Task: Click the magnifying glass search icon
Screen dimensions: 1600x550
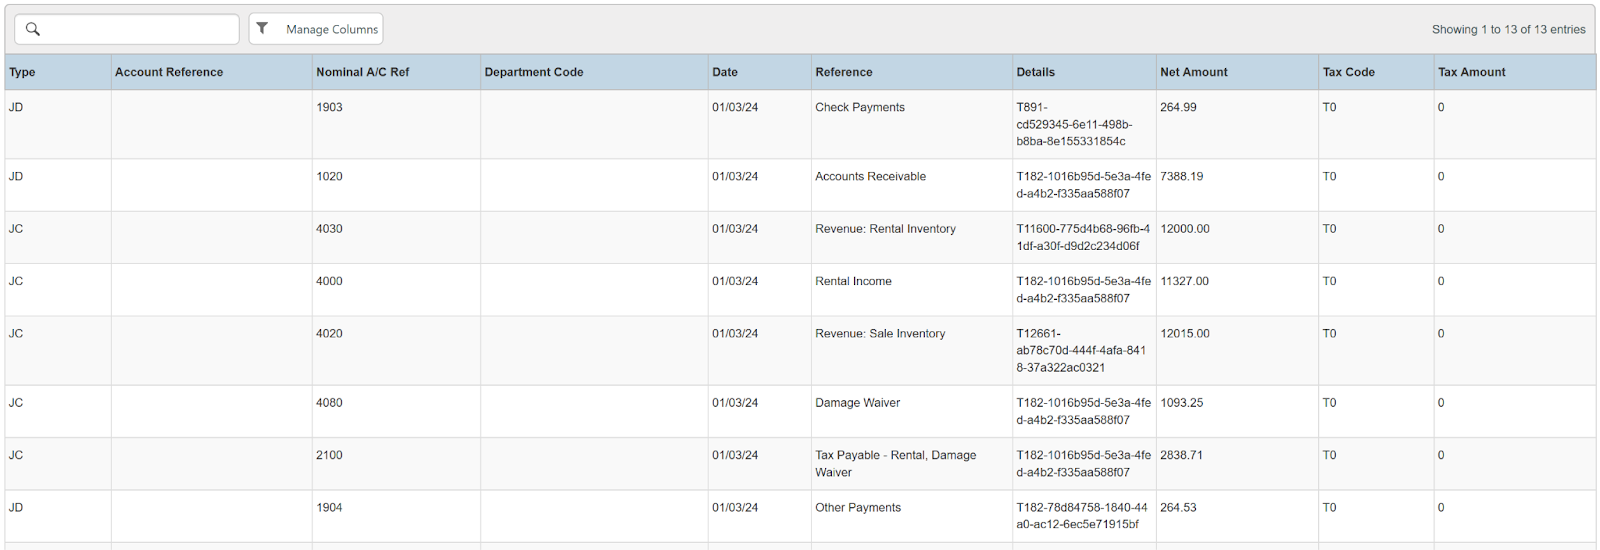Action: (33, 29)
